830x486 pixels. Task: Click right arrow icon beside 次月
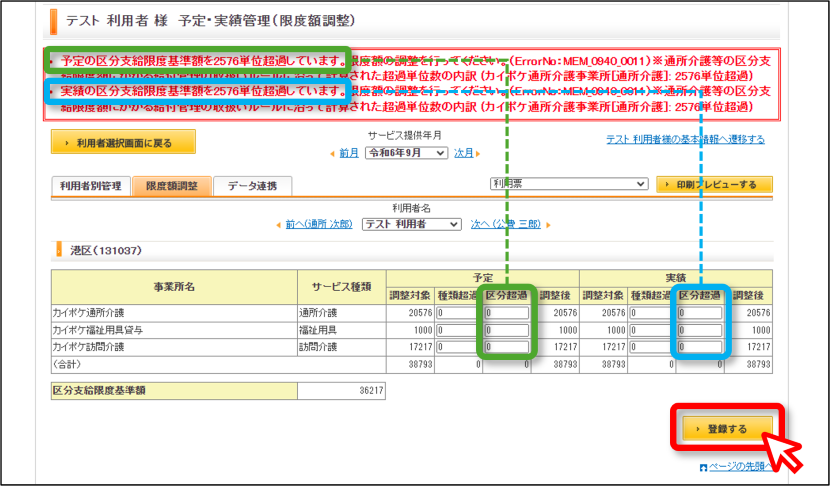[478, 154]
